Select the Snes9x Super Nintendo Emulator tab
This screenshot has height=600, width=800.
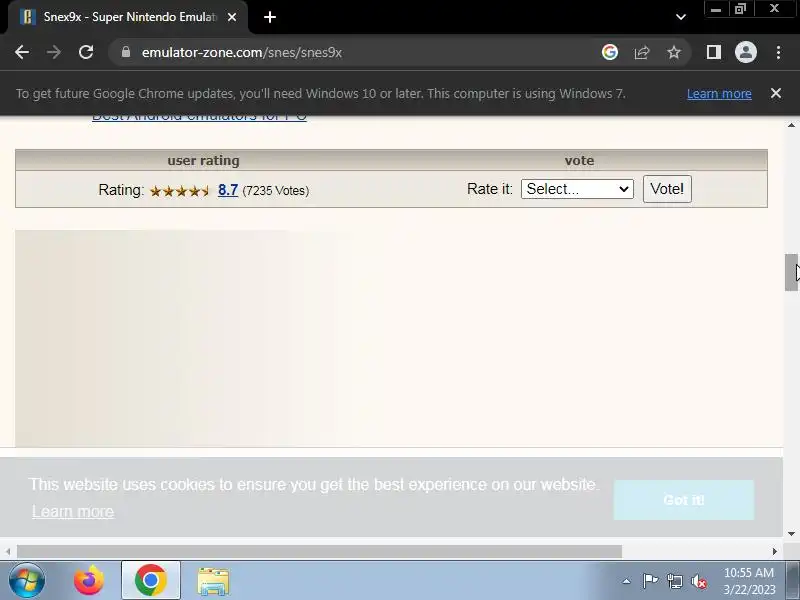click(x=128, y=17)
